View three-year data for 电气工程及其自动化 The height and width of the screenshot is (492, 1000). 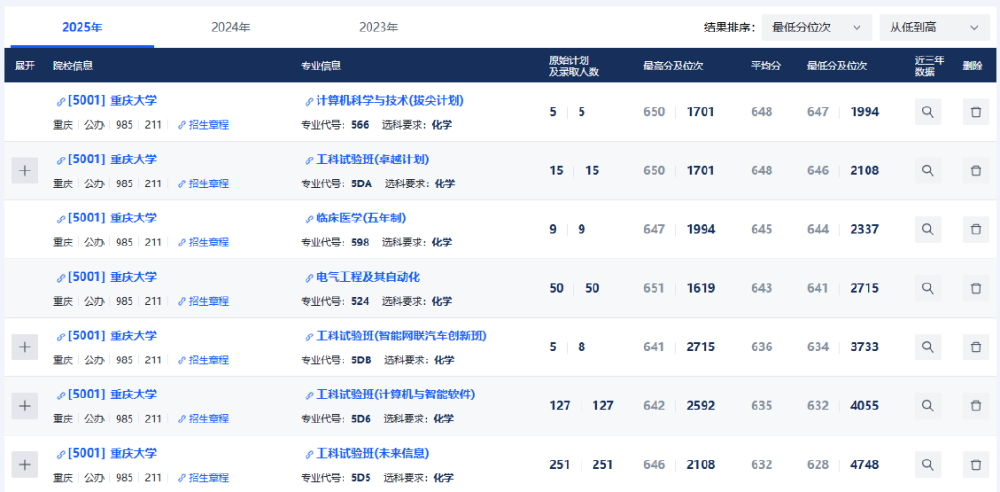[928, 288]
